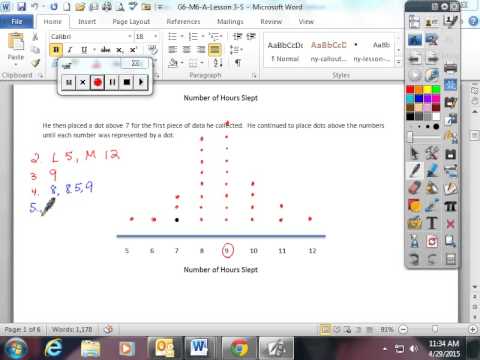Image resolution: width=480 pixels, height=360 pixels.
Task: Click the Save disk icon in the title bar
Action: (x=21, y=7)
